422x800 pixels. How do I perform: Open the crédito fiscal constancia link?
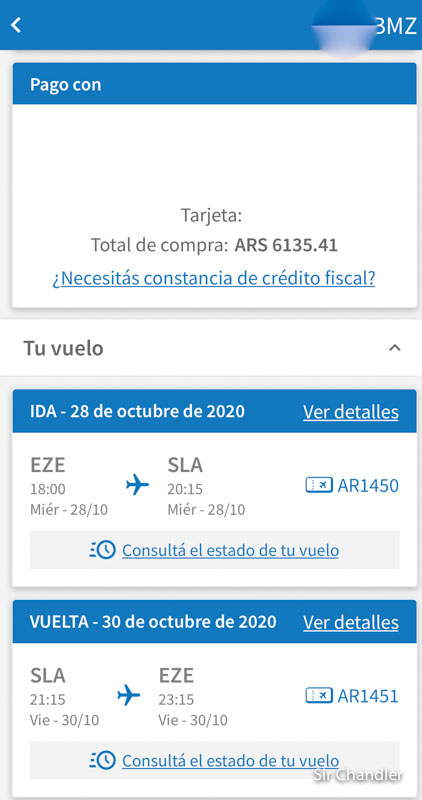pyautogui.click(x=213, y=278)
